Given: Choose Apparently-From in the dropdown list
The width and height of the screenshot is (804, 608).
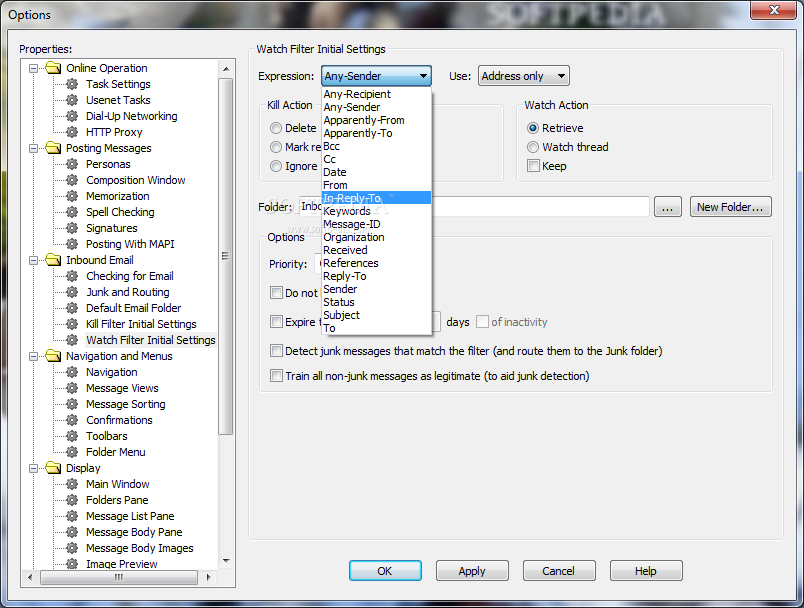Looking at the screenshot, I should [x=376, y=120].
